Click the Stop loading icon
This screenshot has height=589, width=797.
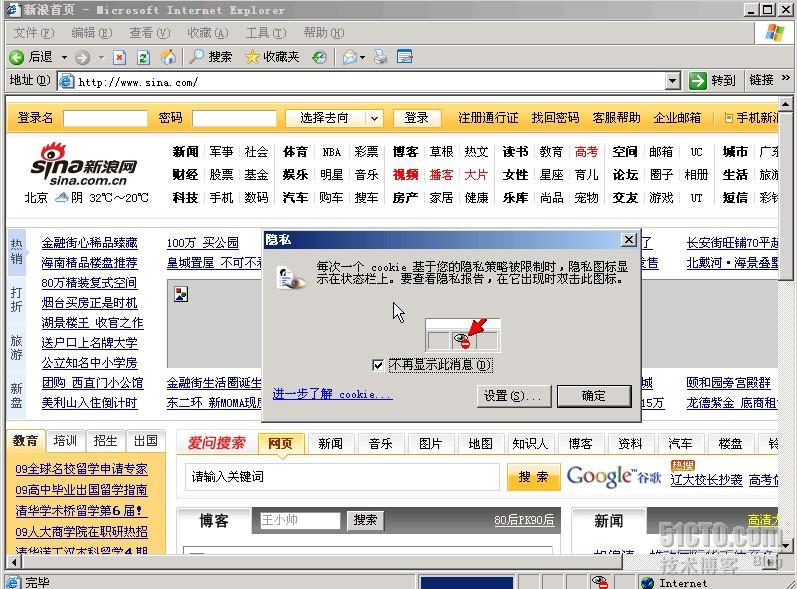pyautogui.click(x=119, y=57)
